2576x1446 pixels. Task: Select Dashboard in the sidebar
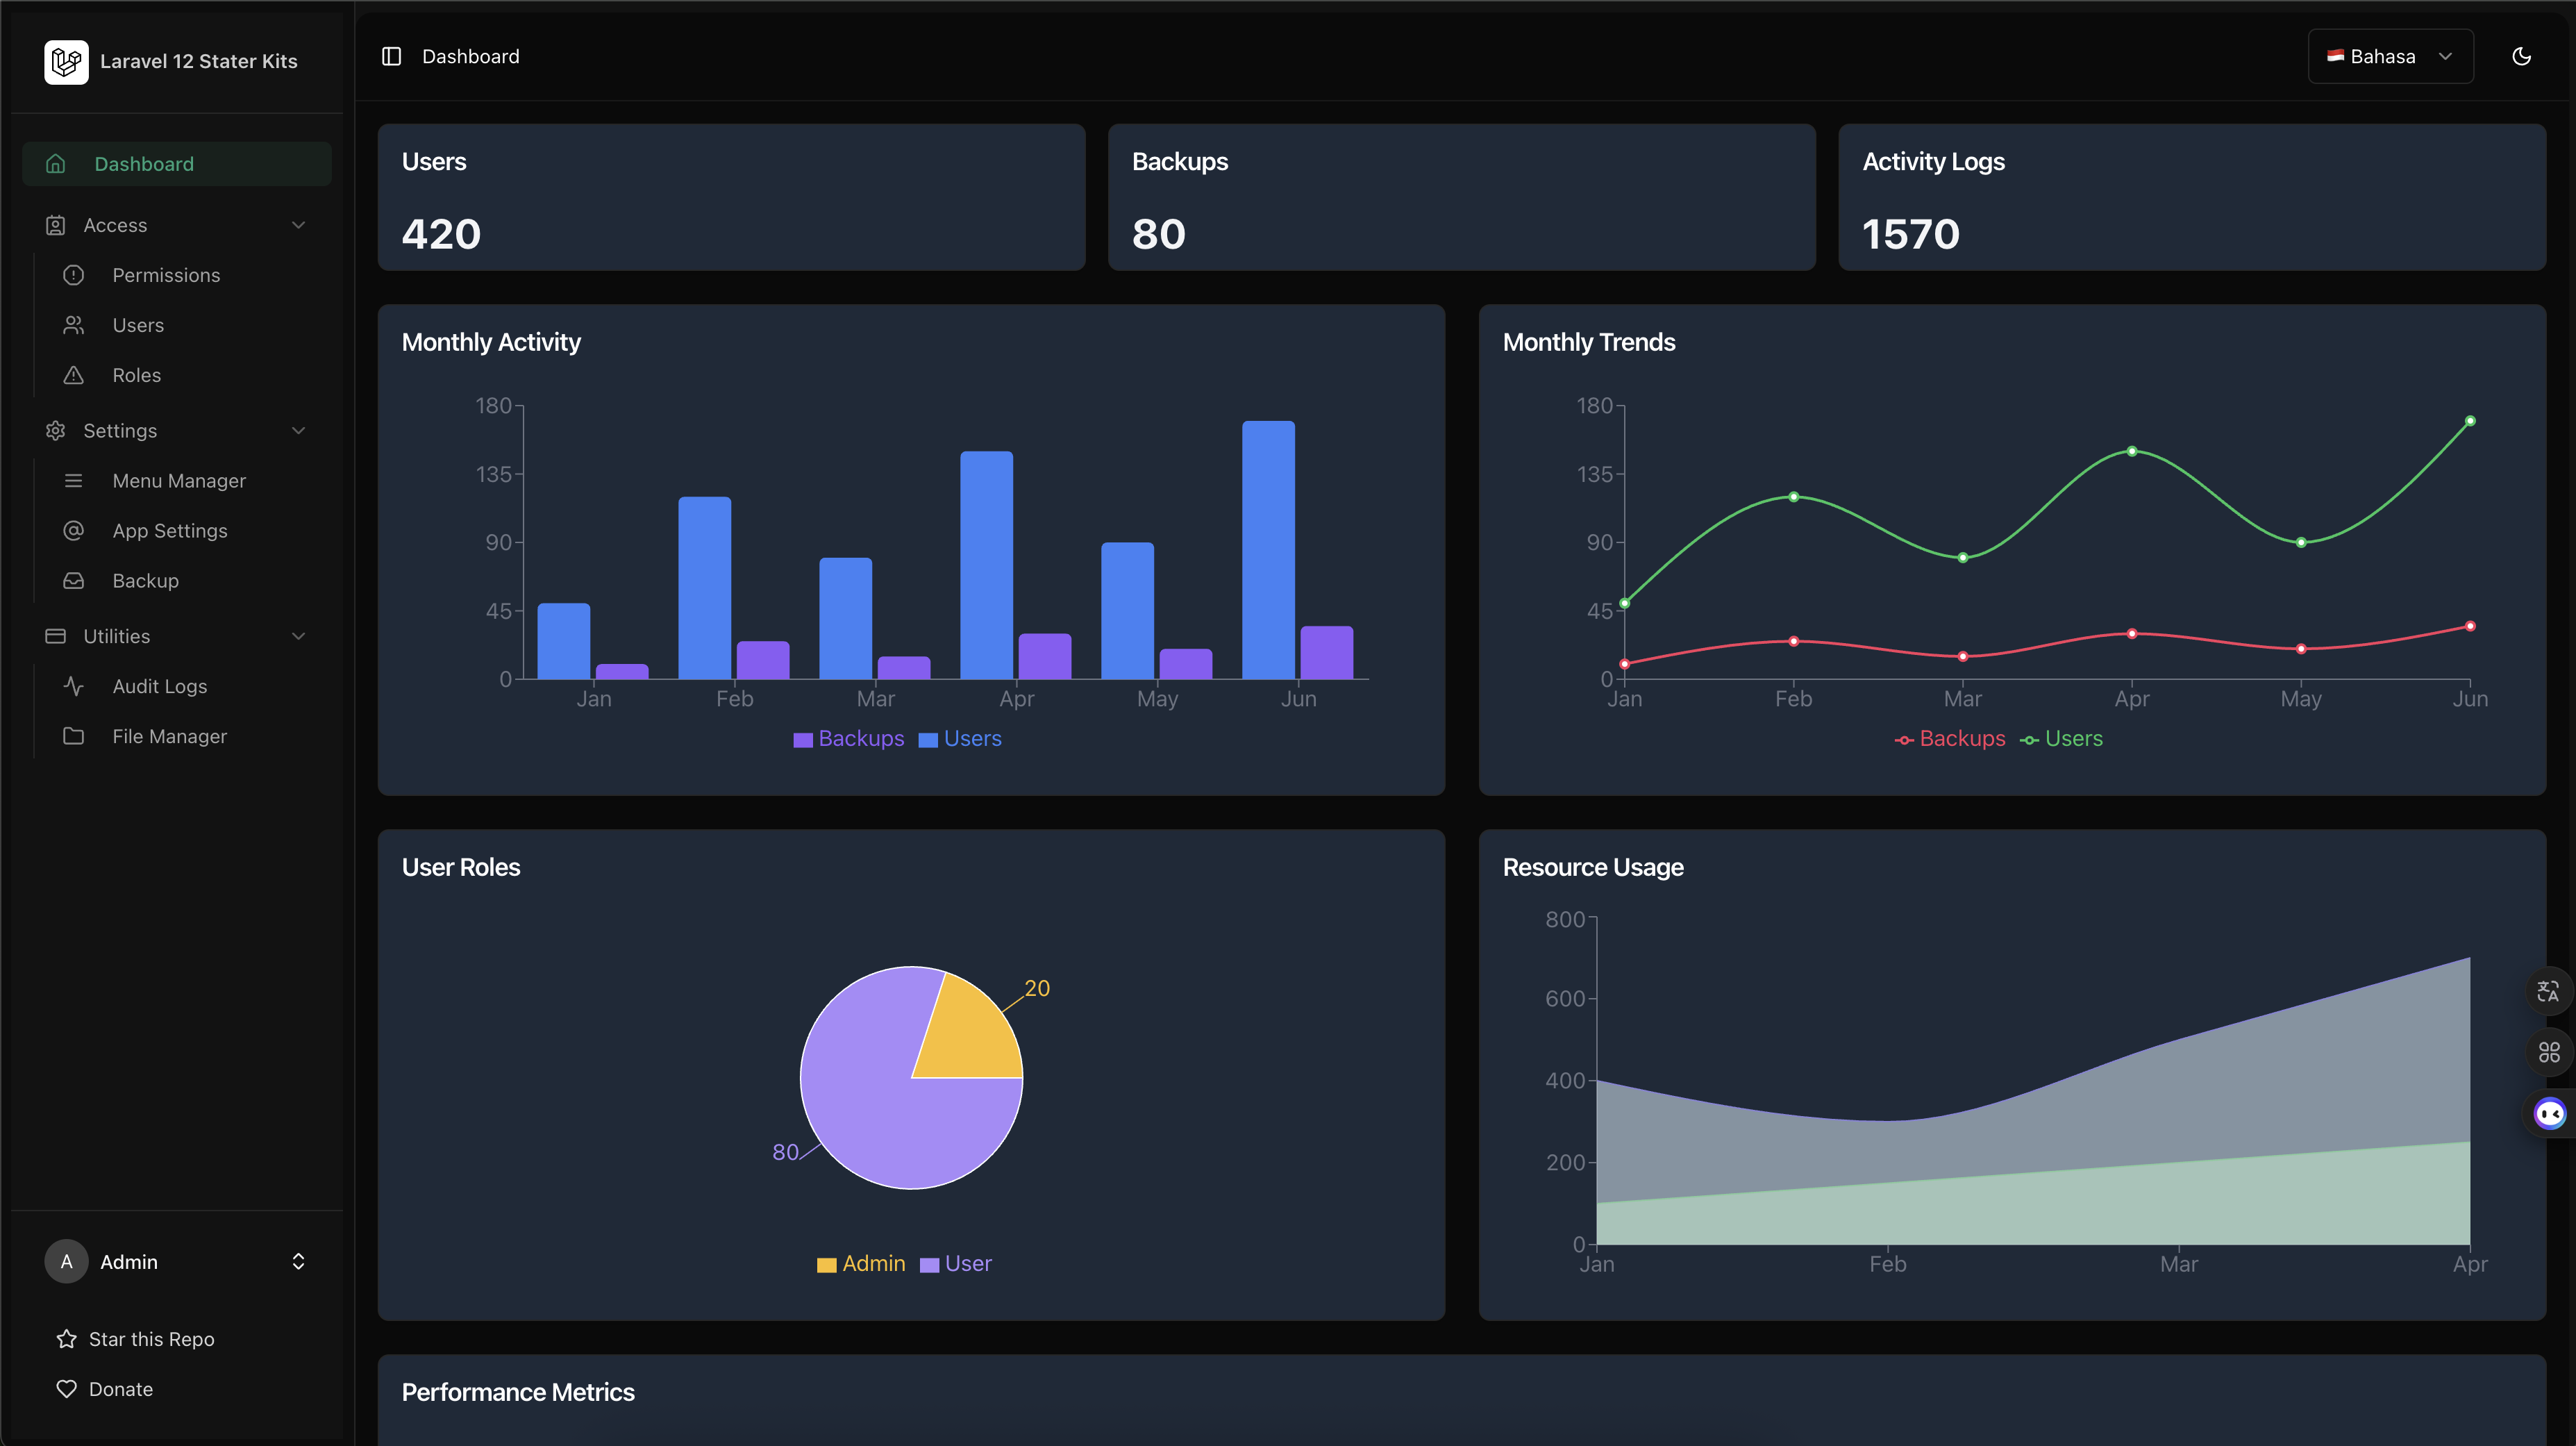pyautogui.click(x=144, y=163)
